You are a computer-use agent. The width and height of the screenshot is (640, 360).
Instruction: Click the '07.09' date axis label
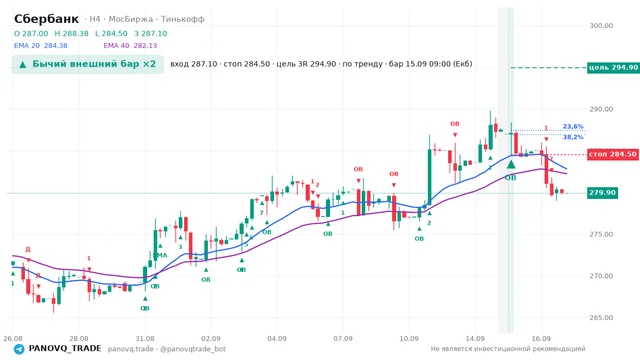343,338
